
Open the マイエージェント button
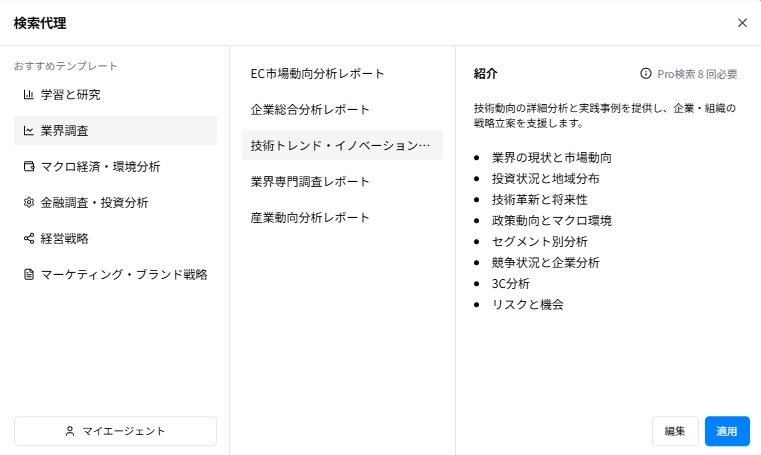tap(115, 431)
